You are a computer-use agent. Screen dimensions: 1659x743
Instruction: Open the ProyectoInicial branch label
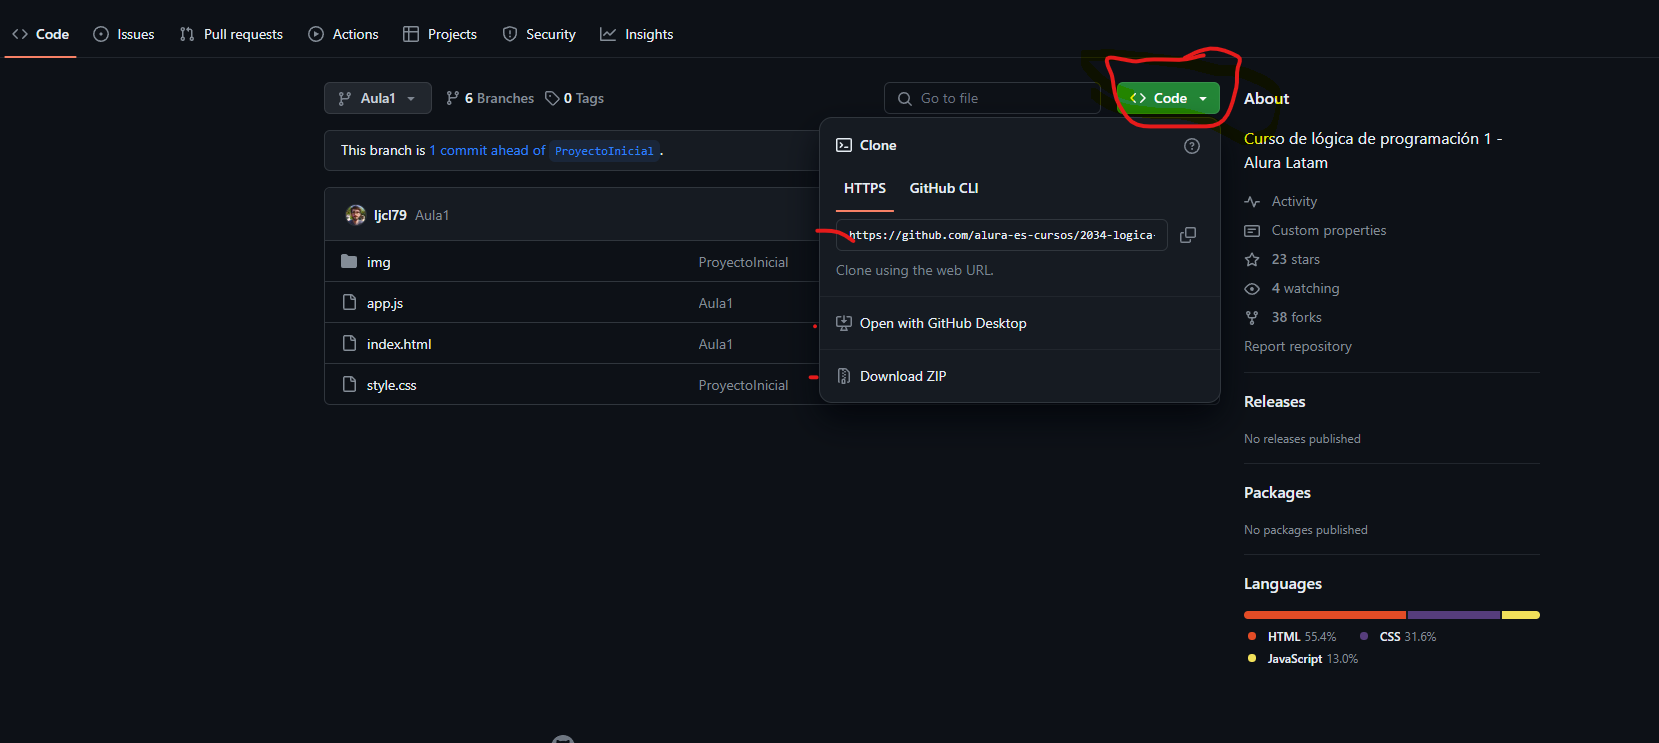pos(604,151)
